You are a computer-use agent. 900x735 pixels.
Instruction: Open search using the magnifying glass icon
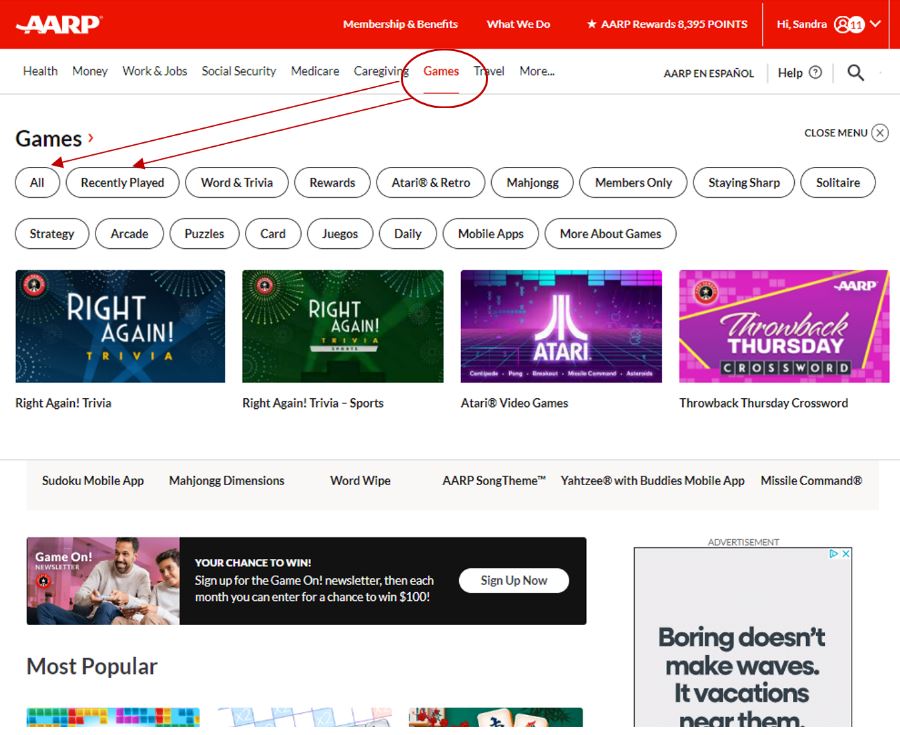point(855,72)
